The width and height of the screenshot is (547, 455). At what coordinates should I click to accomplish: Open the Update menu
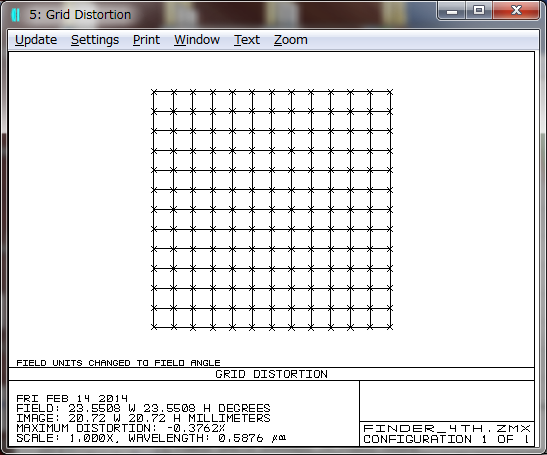(x=36, y=40)
